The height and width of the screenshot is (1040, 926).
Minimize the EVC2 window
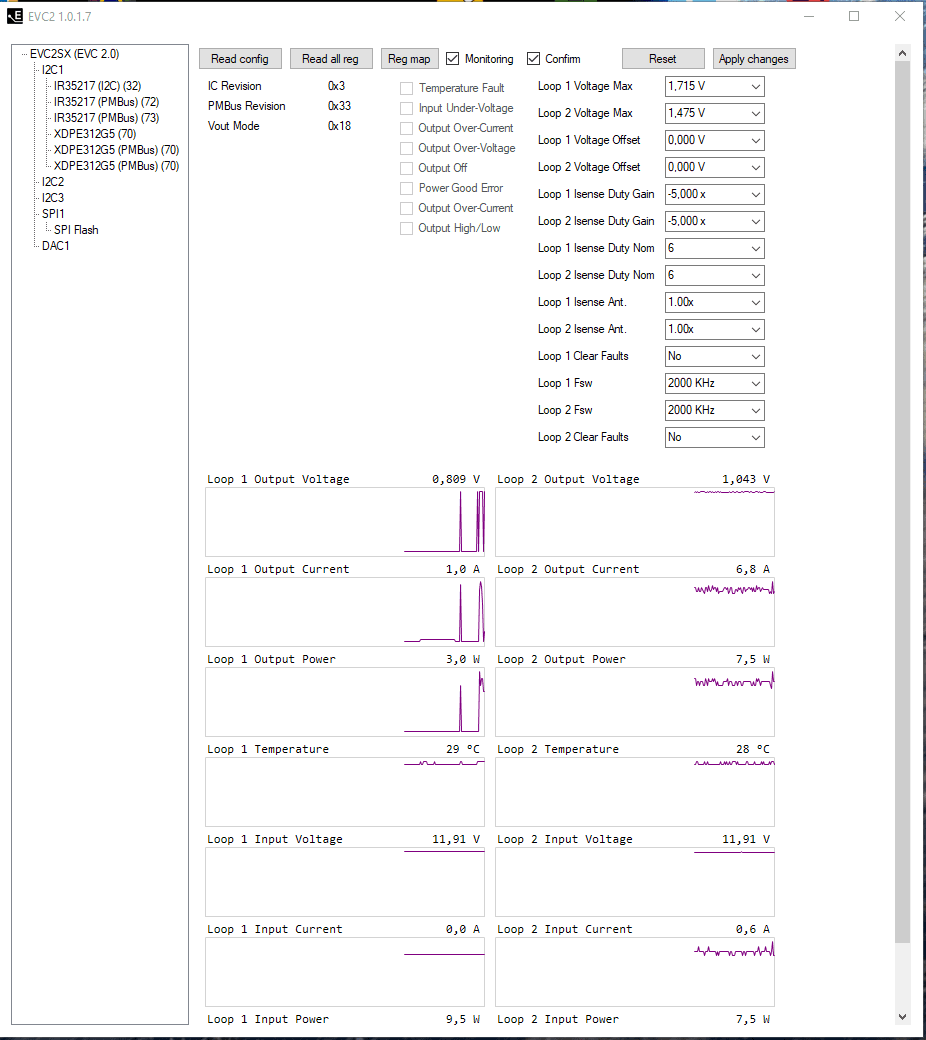tap(809, 16)
